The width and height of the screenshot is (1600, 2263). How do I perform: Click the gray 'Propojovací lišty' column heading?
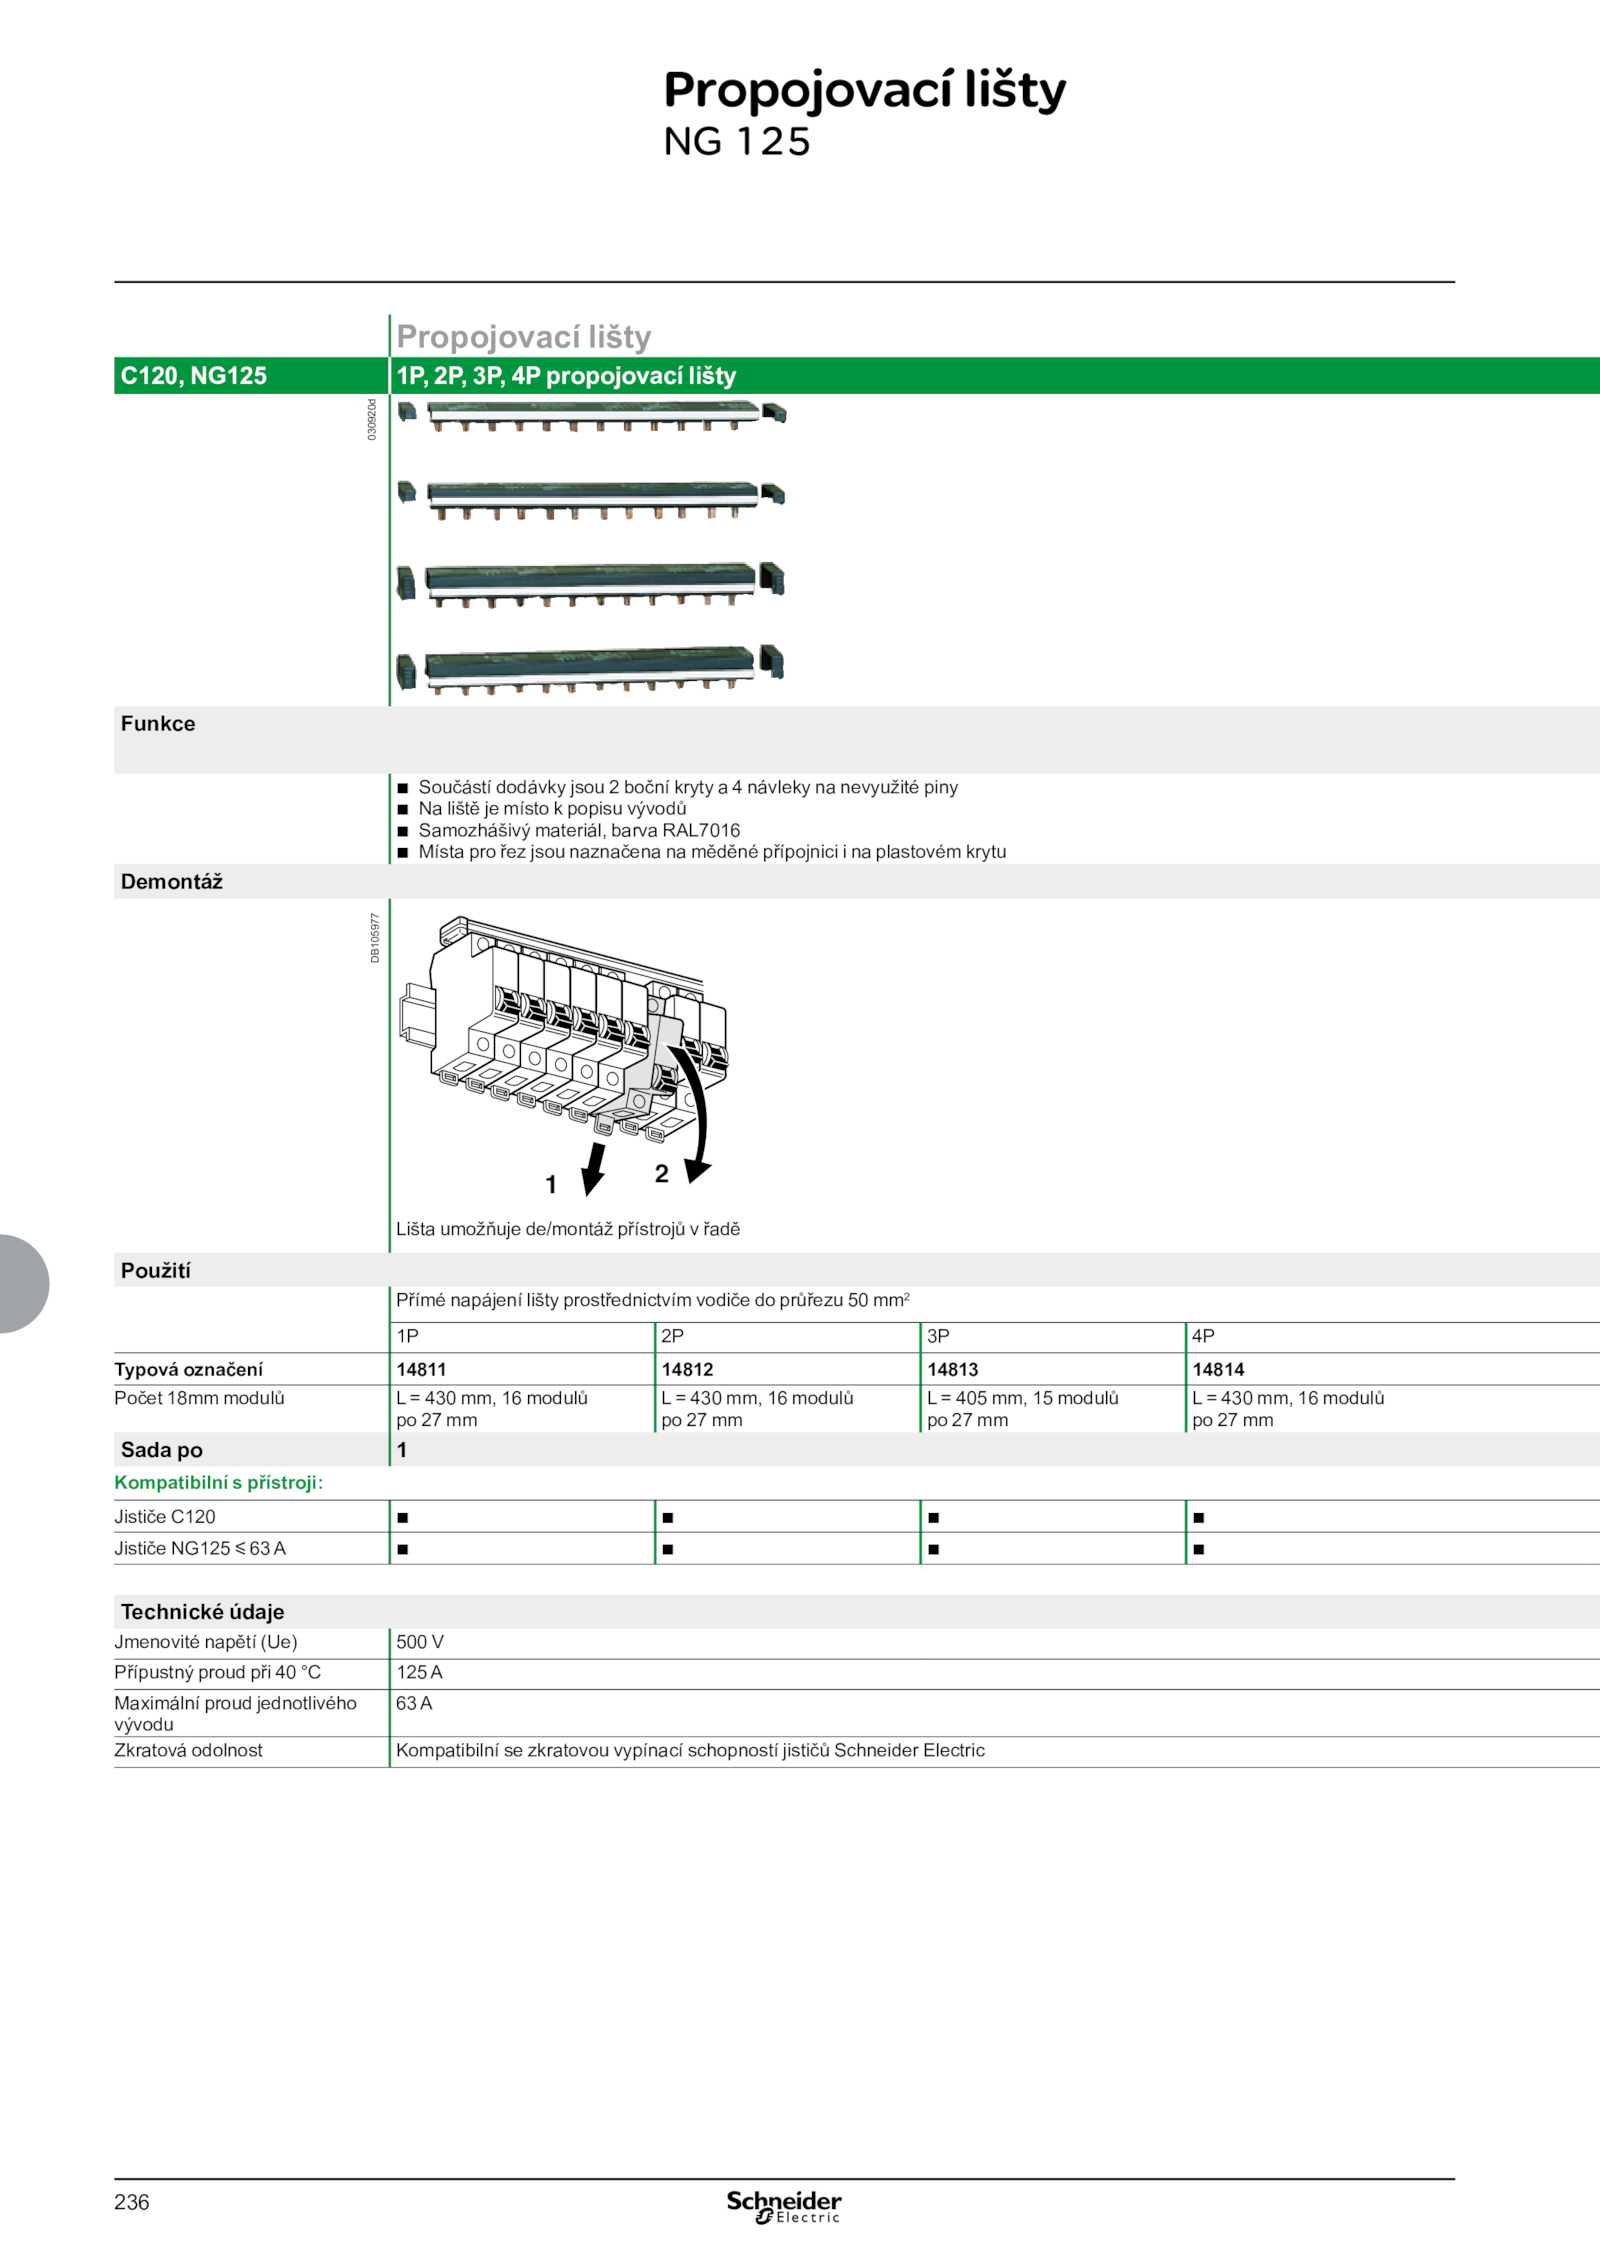coord(524,337)
